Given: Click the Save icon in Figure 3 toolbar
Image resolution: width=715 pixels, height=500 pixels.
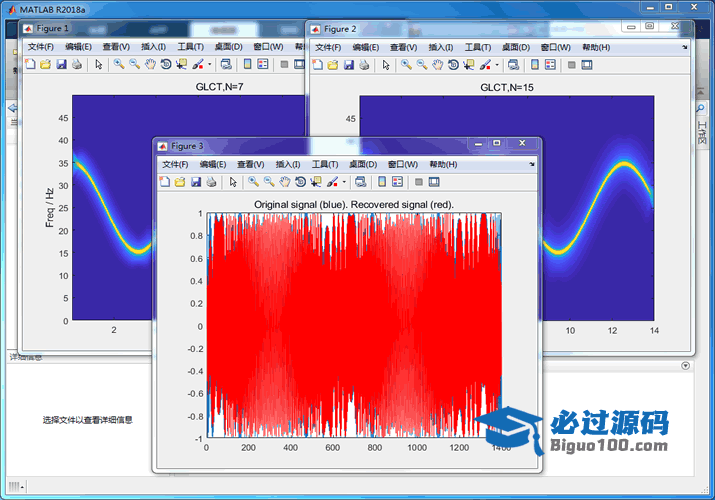Looking at the screenshot, I should point(196,182).
